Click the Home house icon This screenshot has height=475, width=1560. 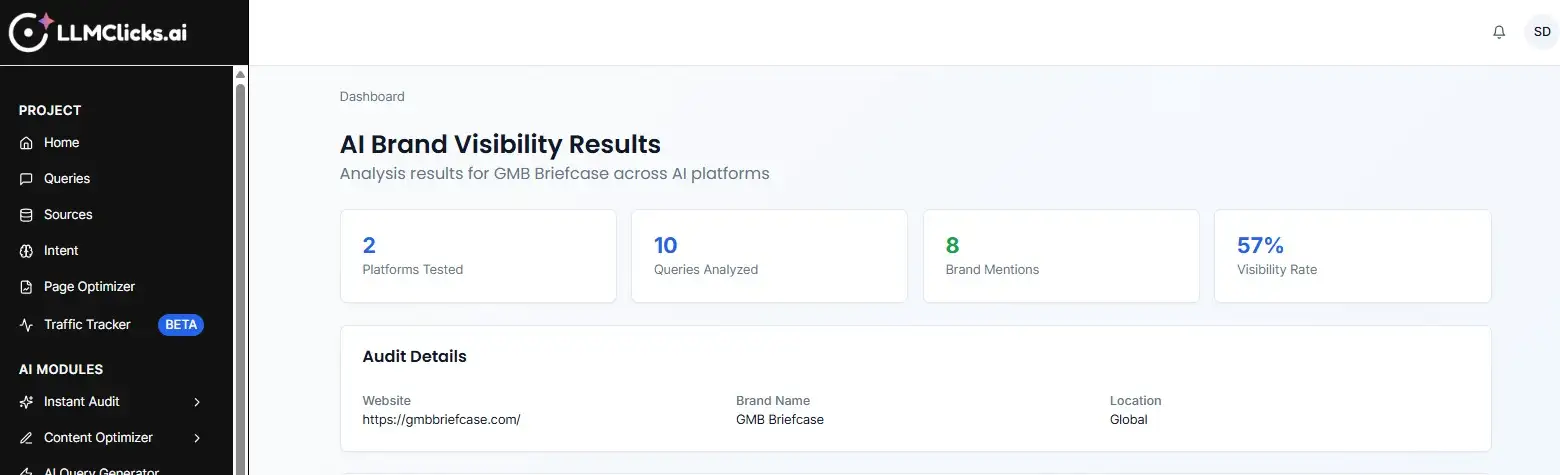point(26,143)
